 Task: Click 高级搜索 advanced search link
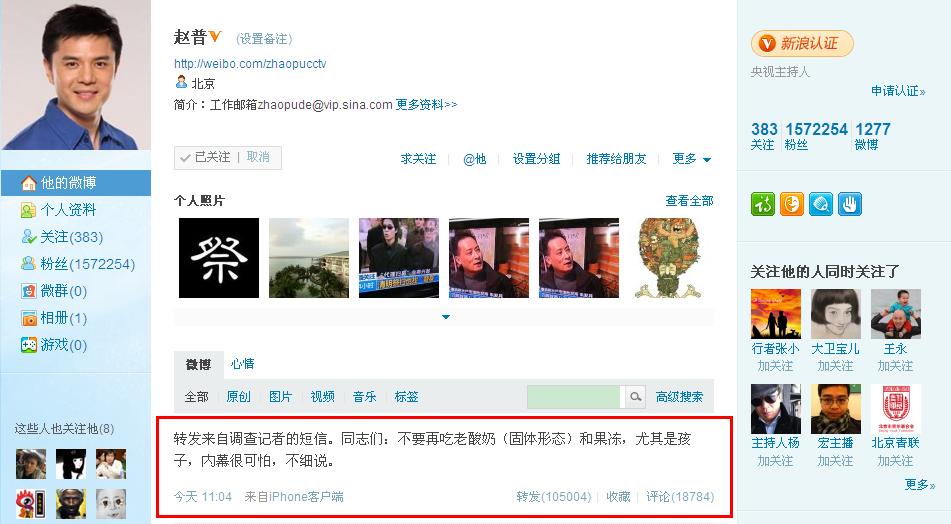(x=679, y=397)
